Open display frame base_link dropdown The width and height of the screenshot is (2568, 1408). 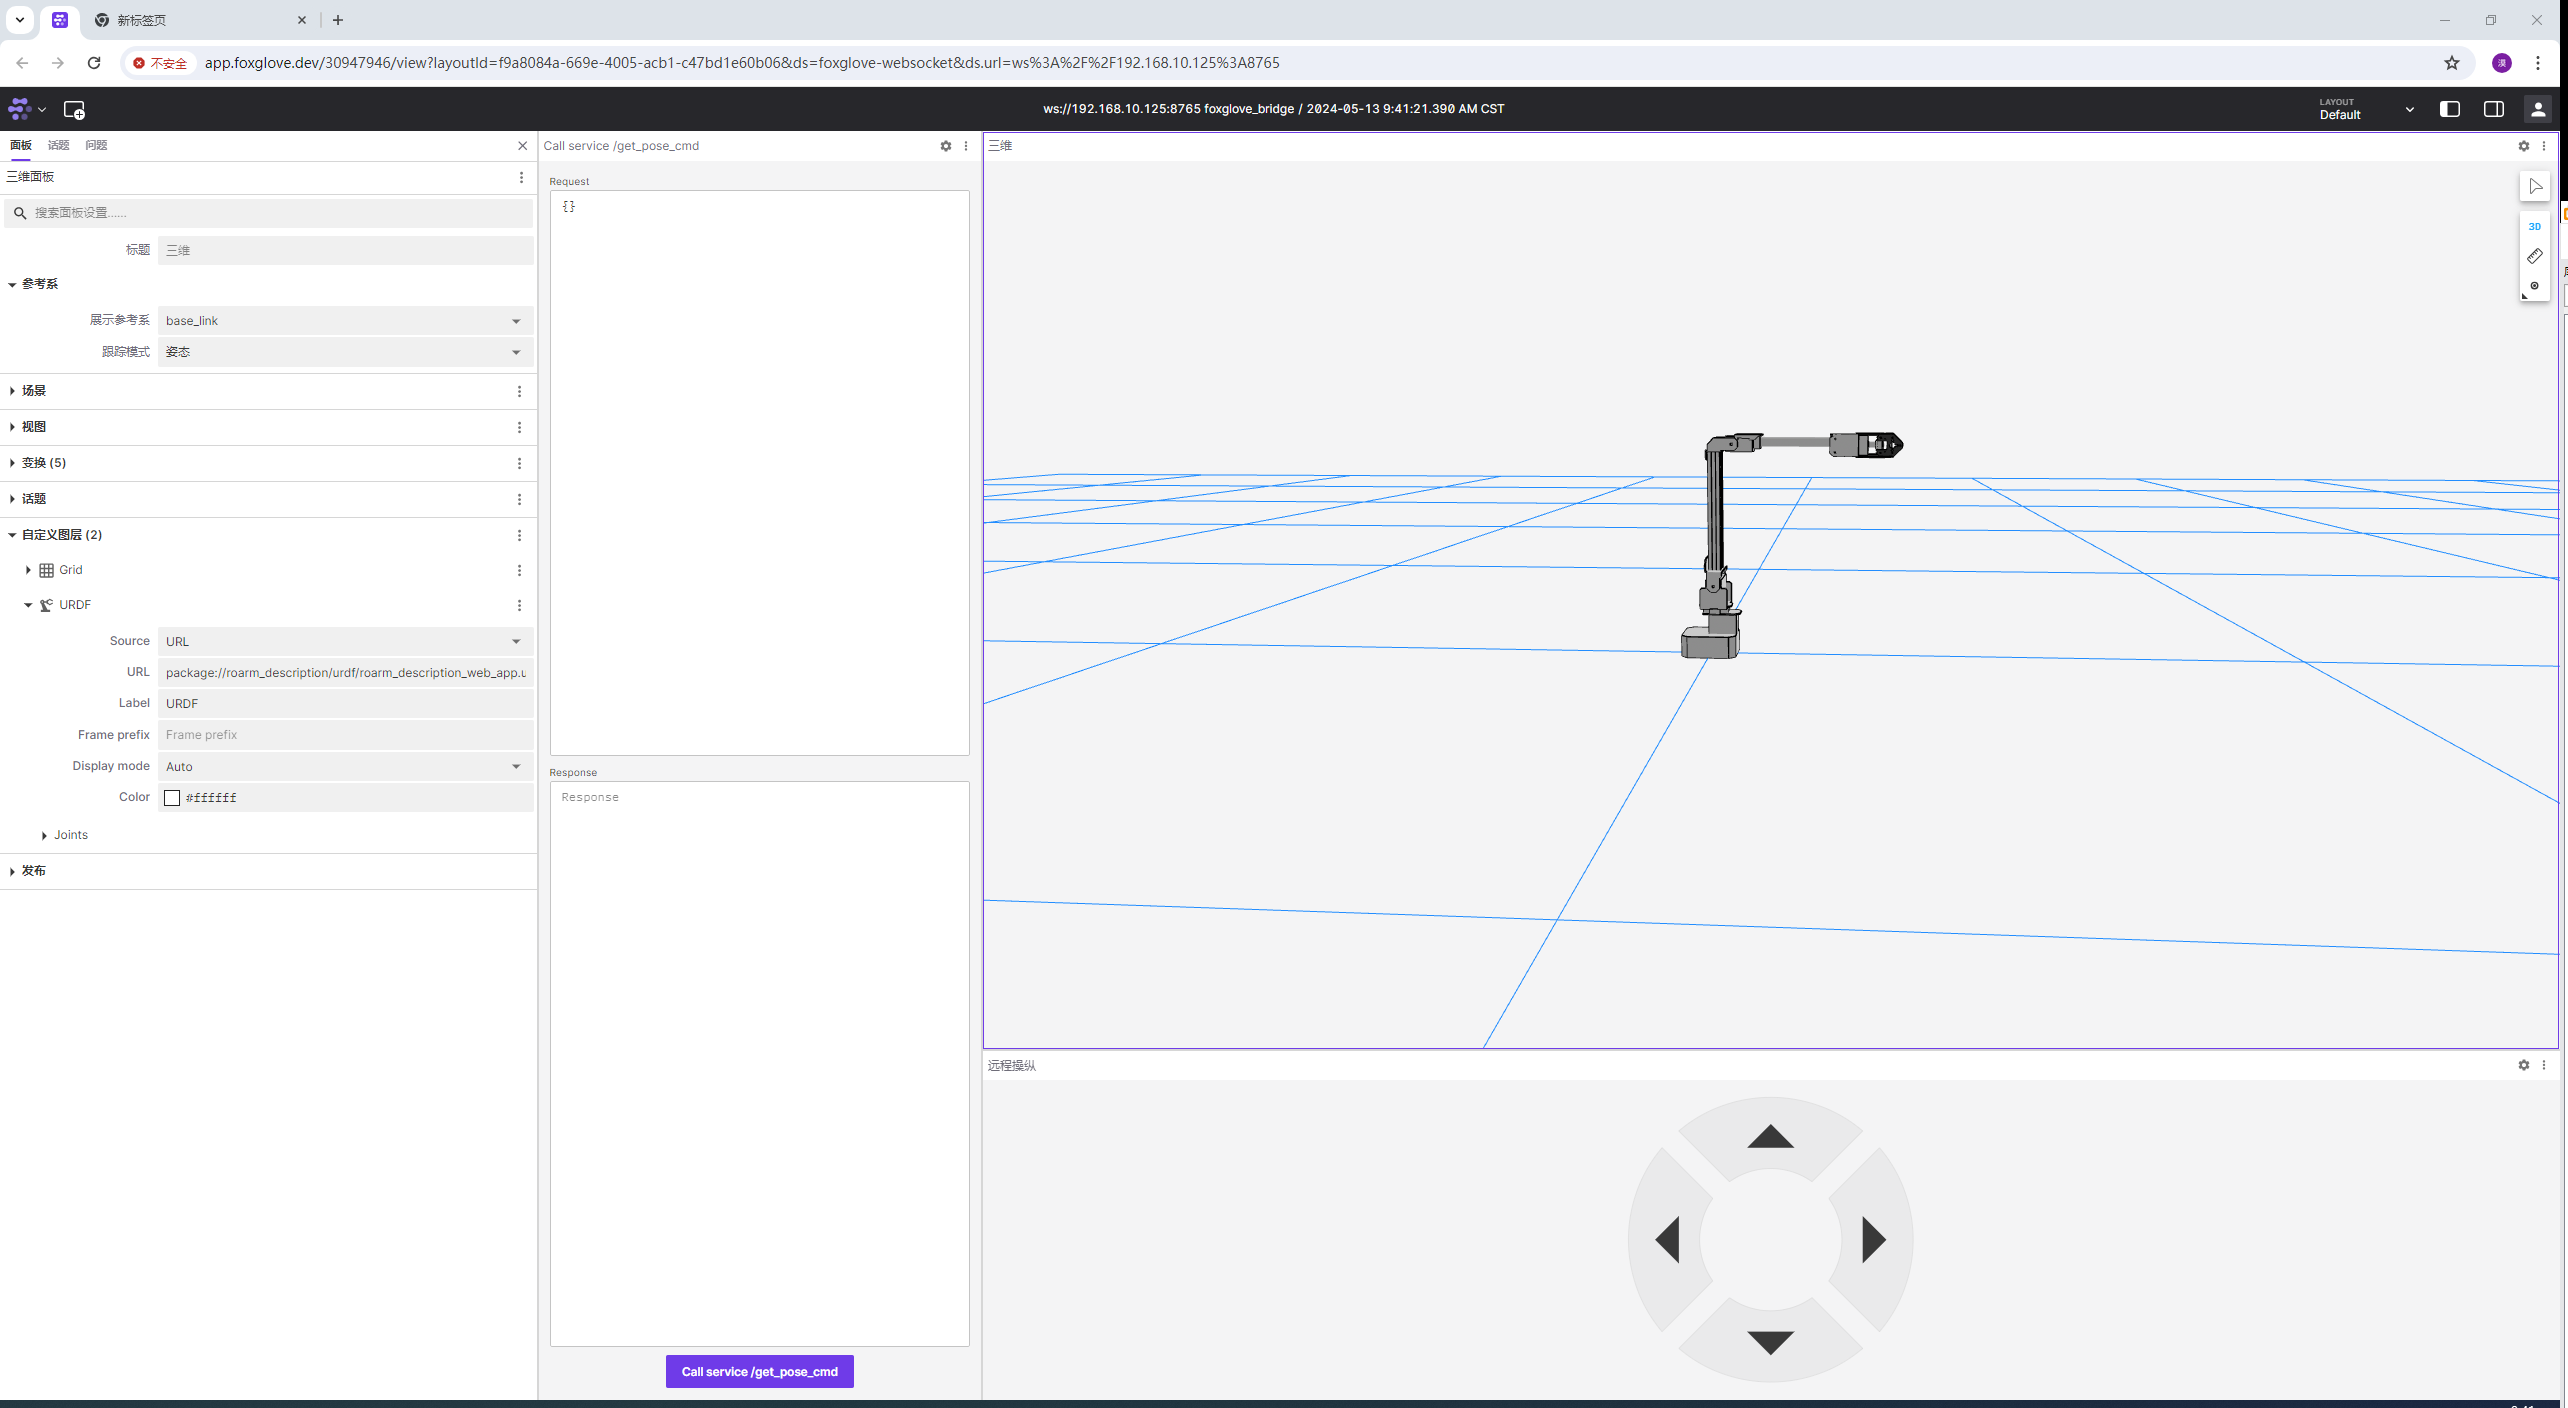click(344, 321)
